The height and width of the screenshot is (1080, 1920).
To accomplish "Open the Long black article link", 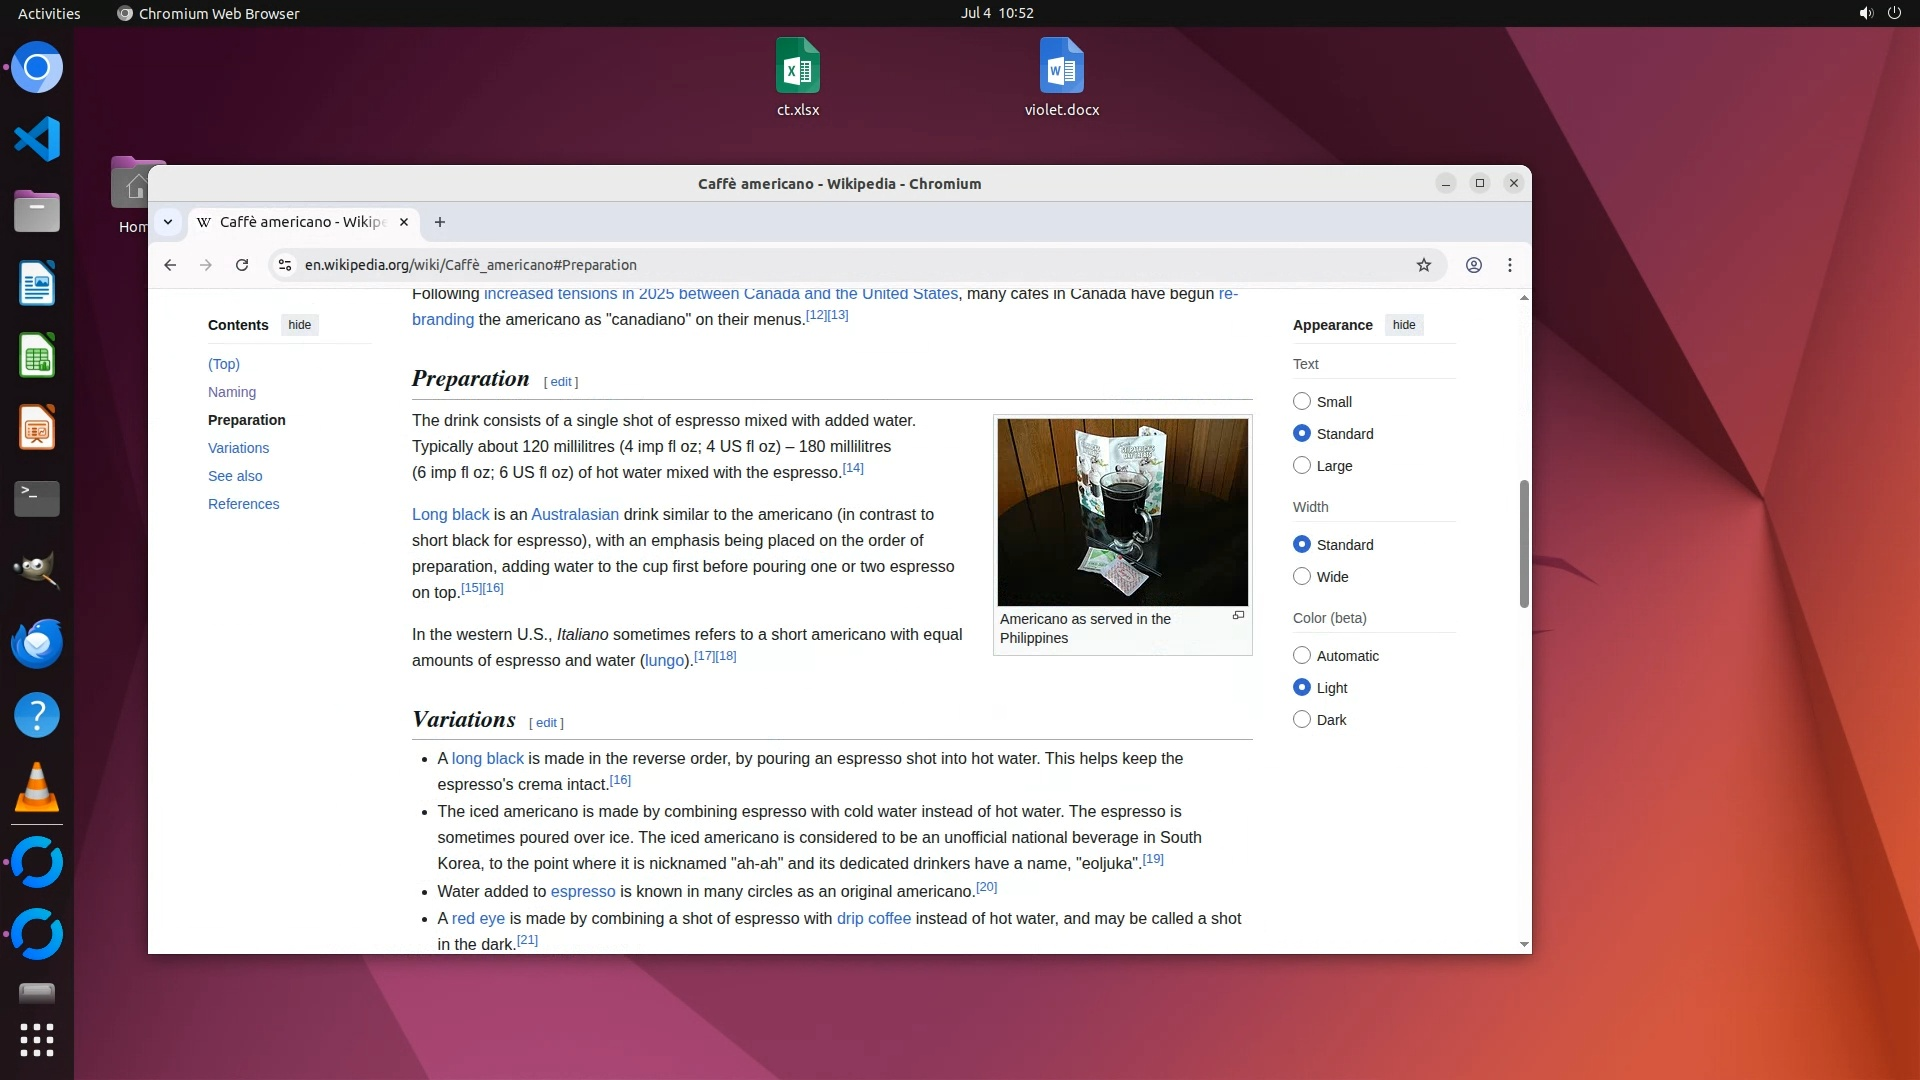I will [450, 514].
